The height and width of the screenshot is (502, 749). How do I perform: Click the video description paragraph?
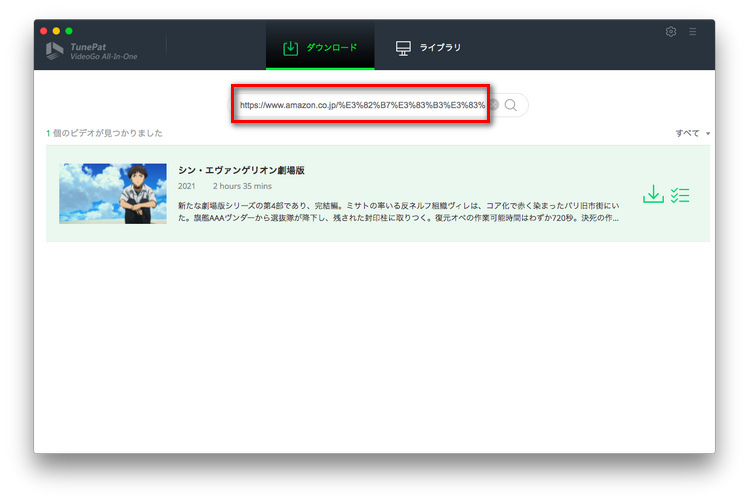(398, 212)
